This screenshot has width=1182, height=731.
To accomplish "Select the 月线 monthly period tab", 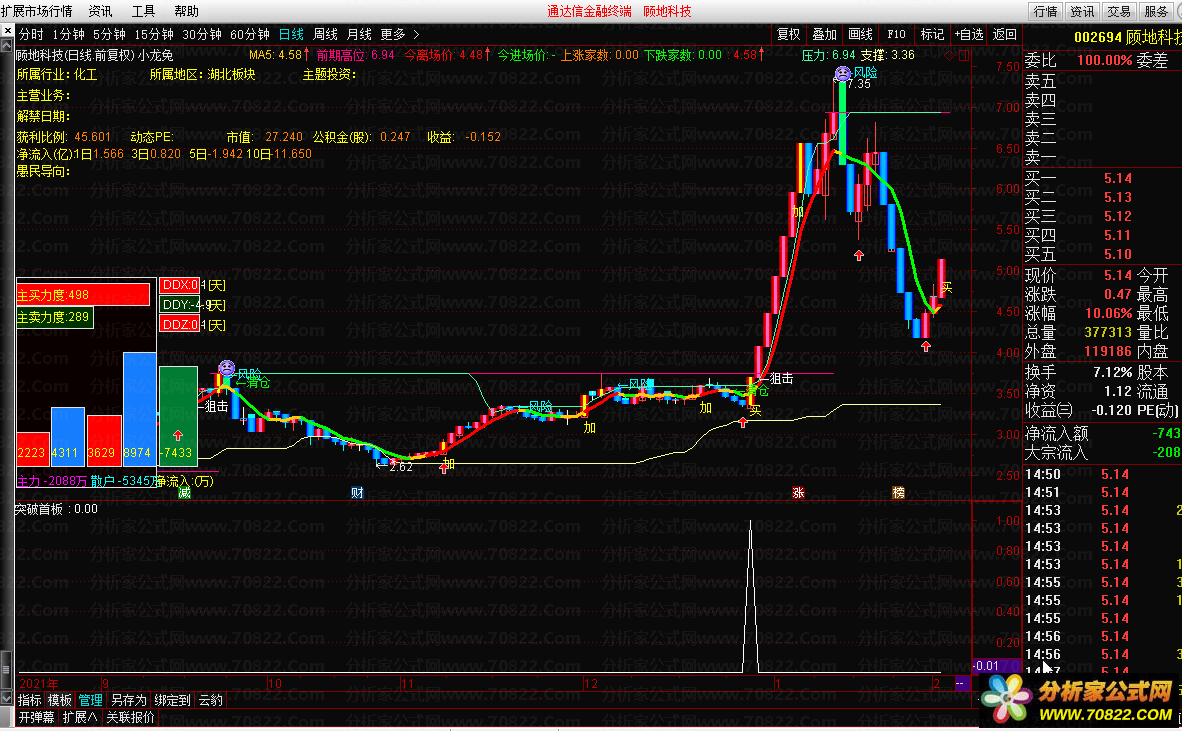I will point(359,35).
